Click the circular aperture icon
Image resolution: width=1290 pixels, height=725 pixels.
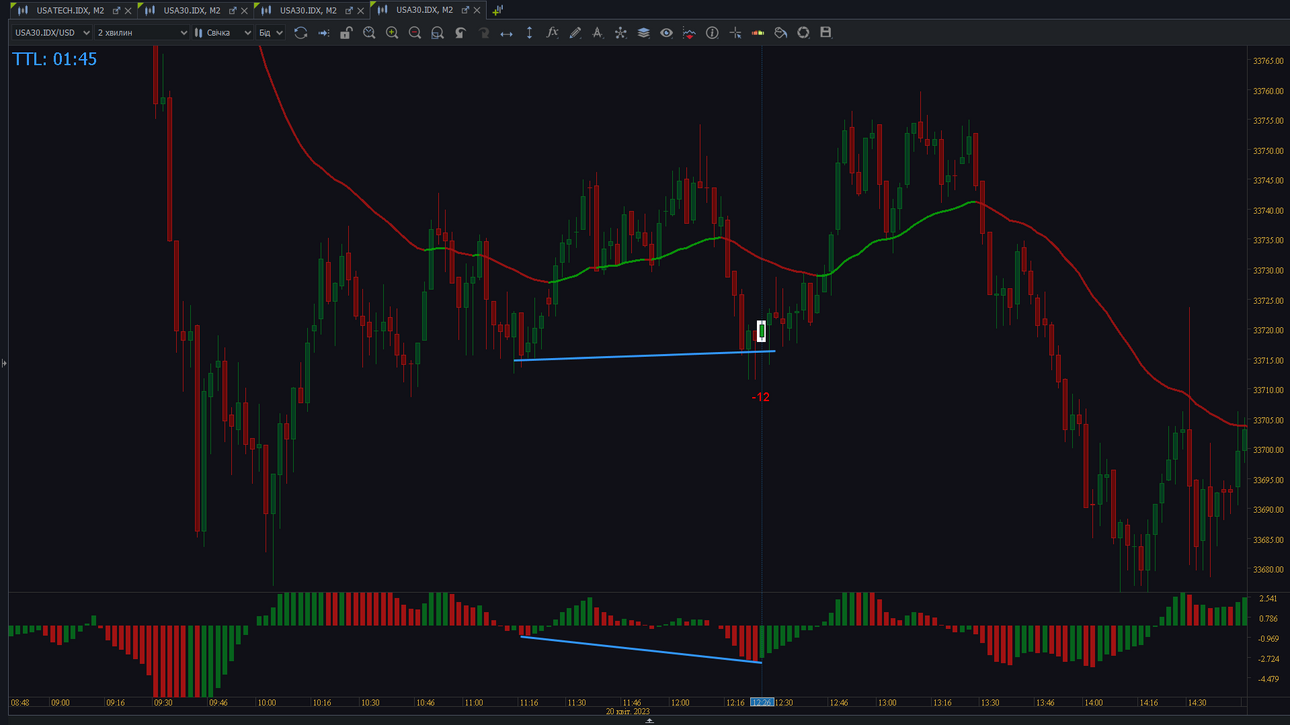803,33
